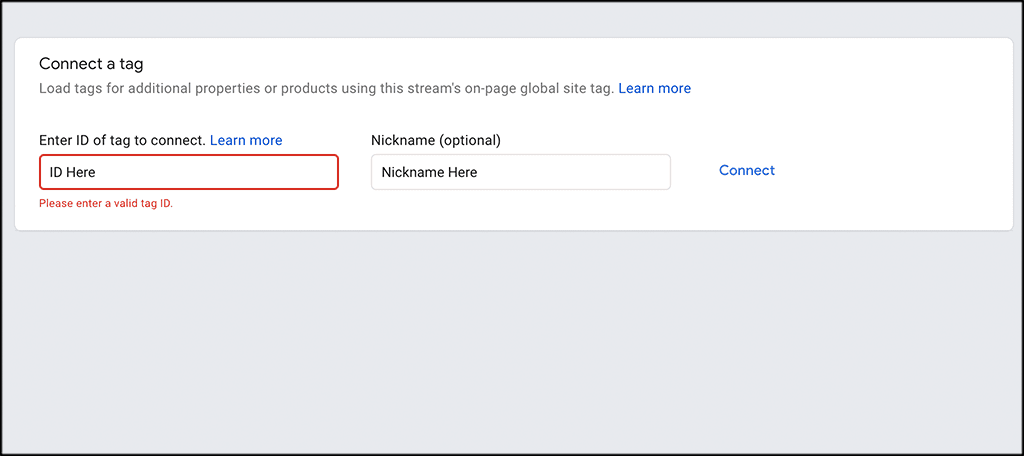The height and width of the screenshot is (456, 1024).
Task: Follow the Learn more link about tag IDs
Action: pos(246,140)
